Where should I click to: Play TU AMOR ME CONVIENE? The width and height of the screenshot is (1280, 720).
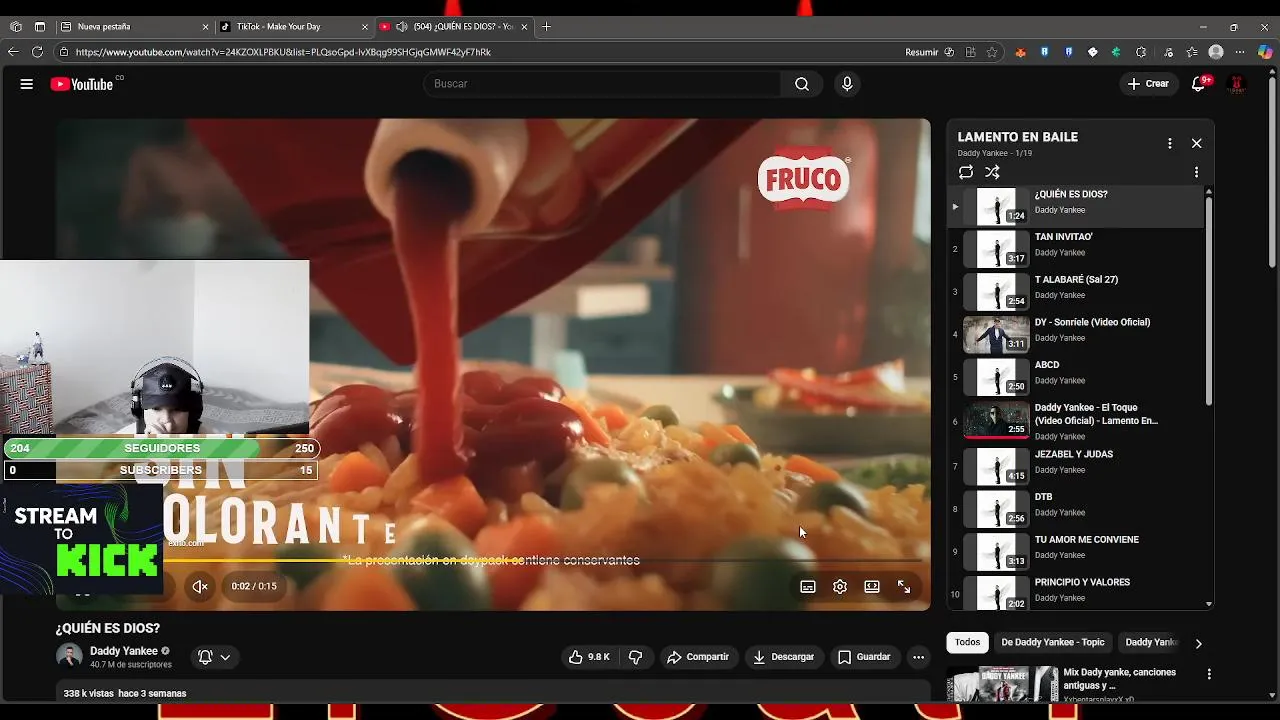1076,553
